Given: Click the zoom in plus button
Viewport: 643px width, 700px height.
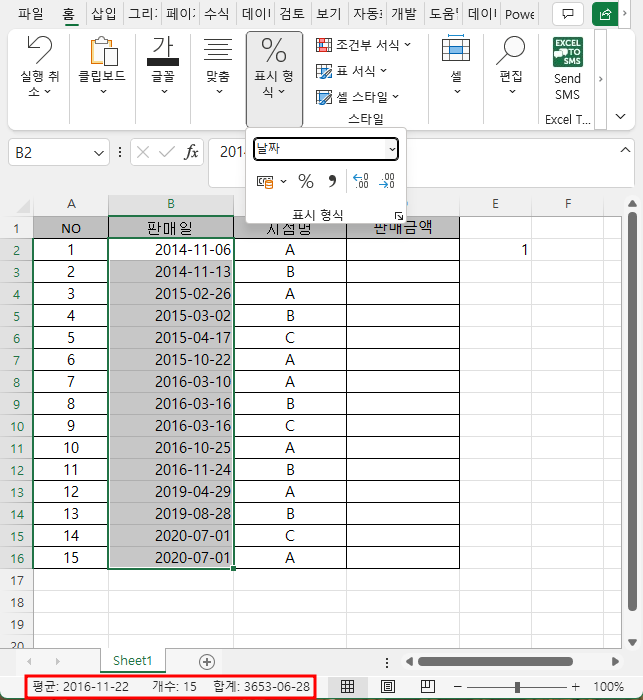Looking at the screenshot, I should pos(576,687).
